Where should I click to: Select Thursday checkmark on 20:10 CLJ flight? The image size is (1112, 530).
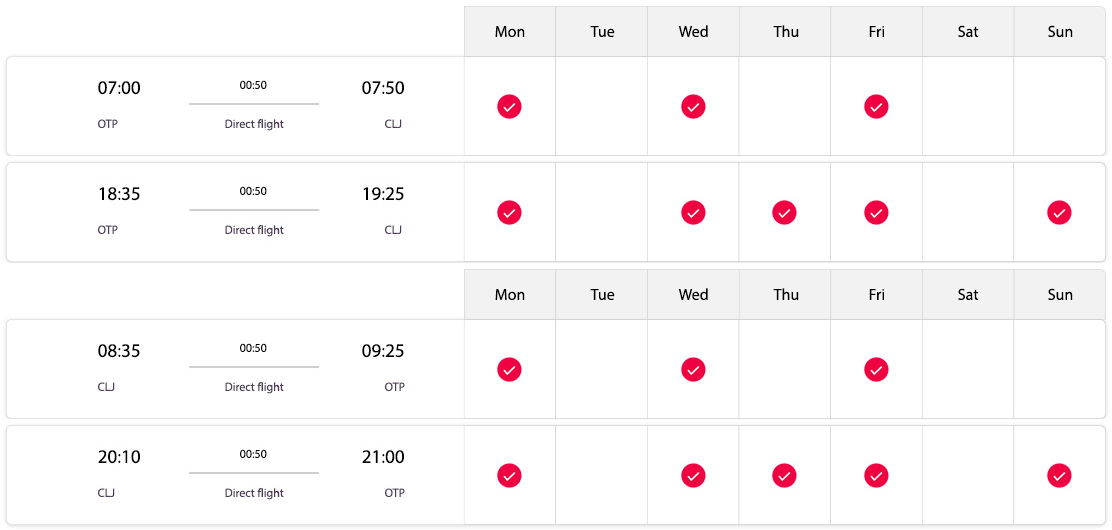click(784, 475)
